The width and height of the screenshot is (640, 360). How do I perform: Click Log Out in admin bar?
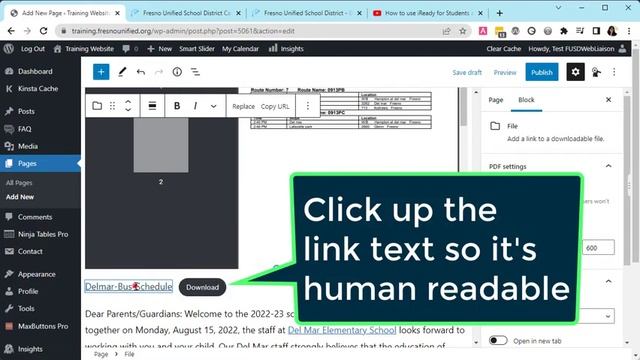coord(33,49)
